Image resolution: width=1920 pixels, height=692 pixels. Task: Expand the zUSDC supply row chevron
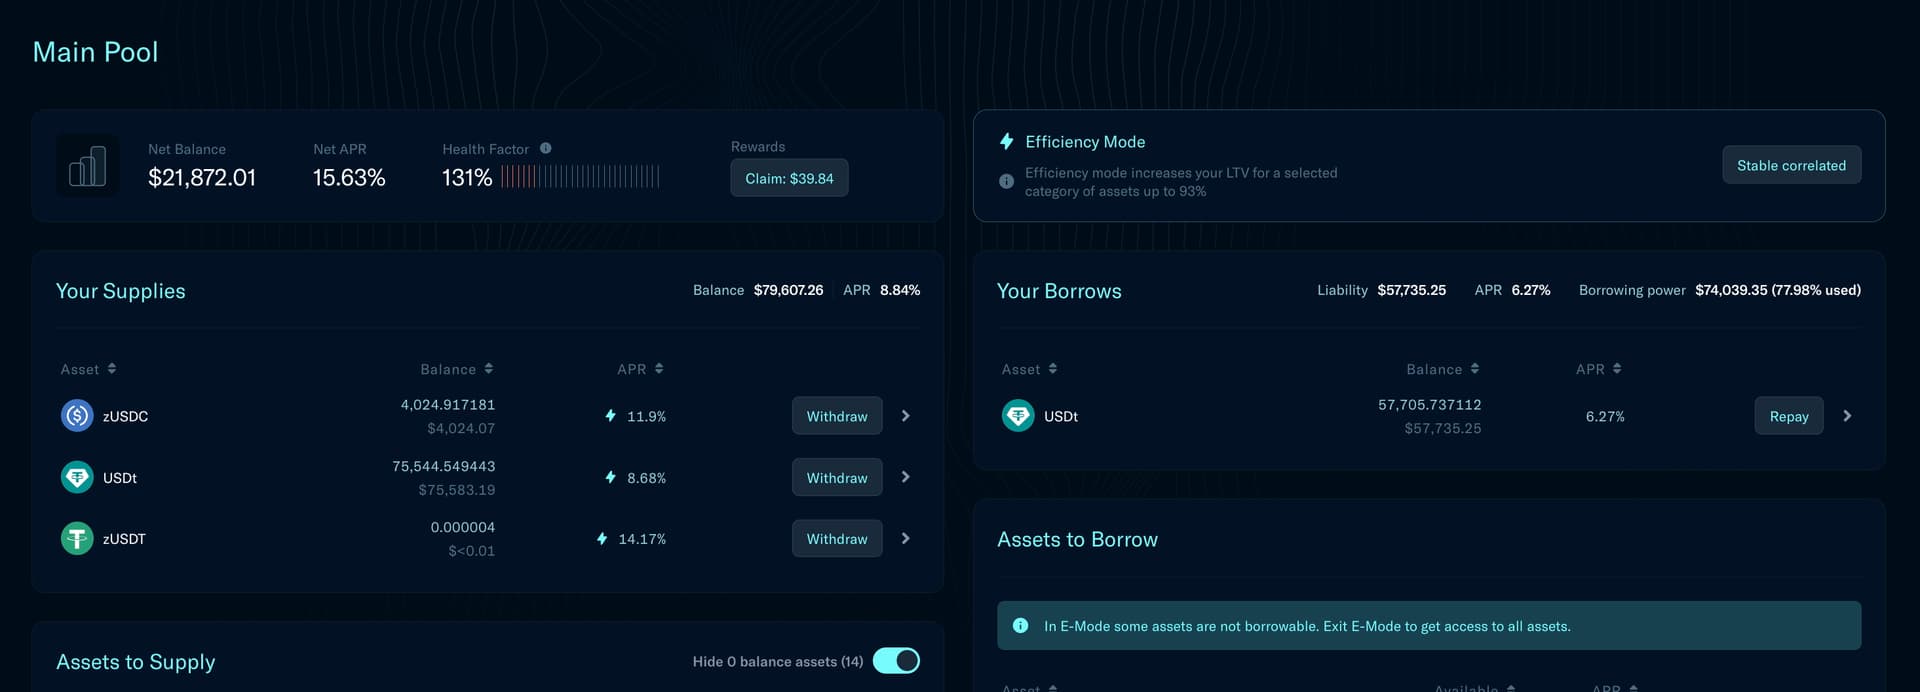pos(906,416)
